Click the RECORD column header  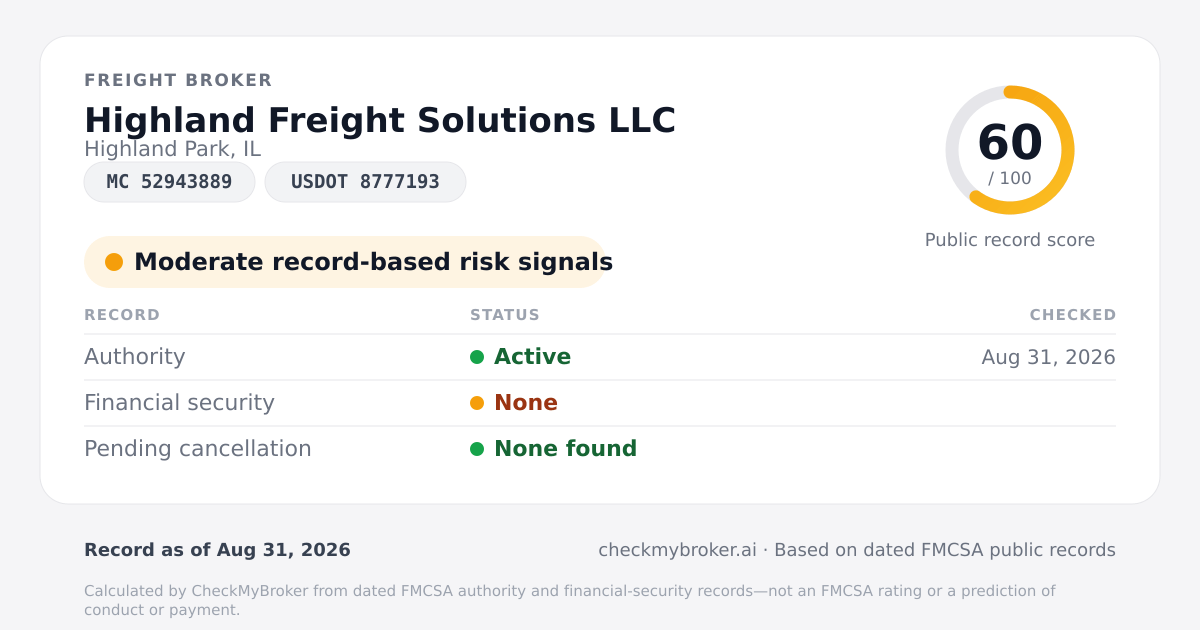122,315
